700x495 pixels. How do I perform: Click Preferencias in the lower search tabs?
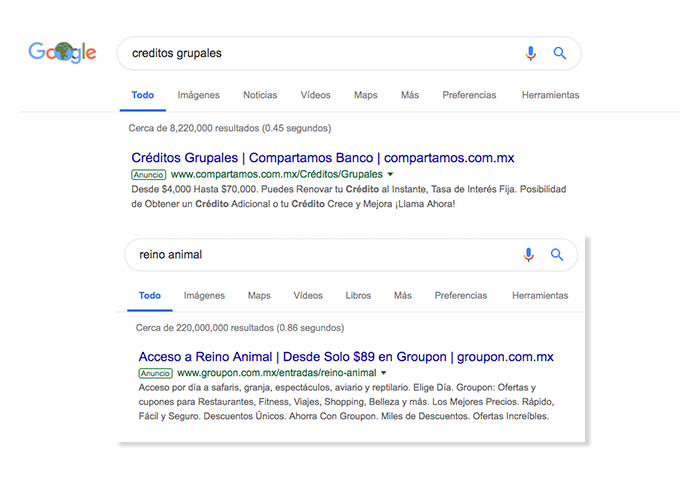pos(461,295)
